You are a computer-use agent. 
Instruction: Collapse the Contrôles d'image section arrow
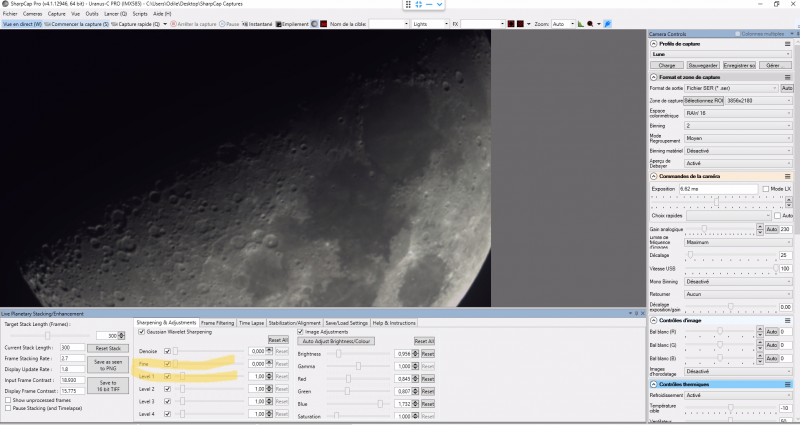[653, 319]
